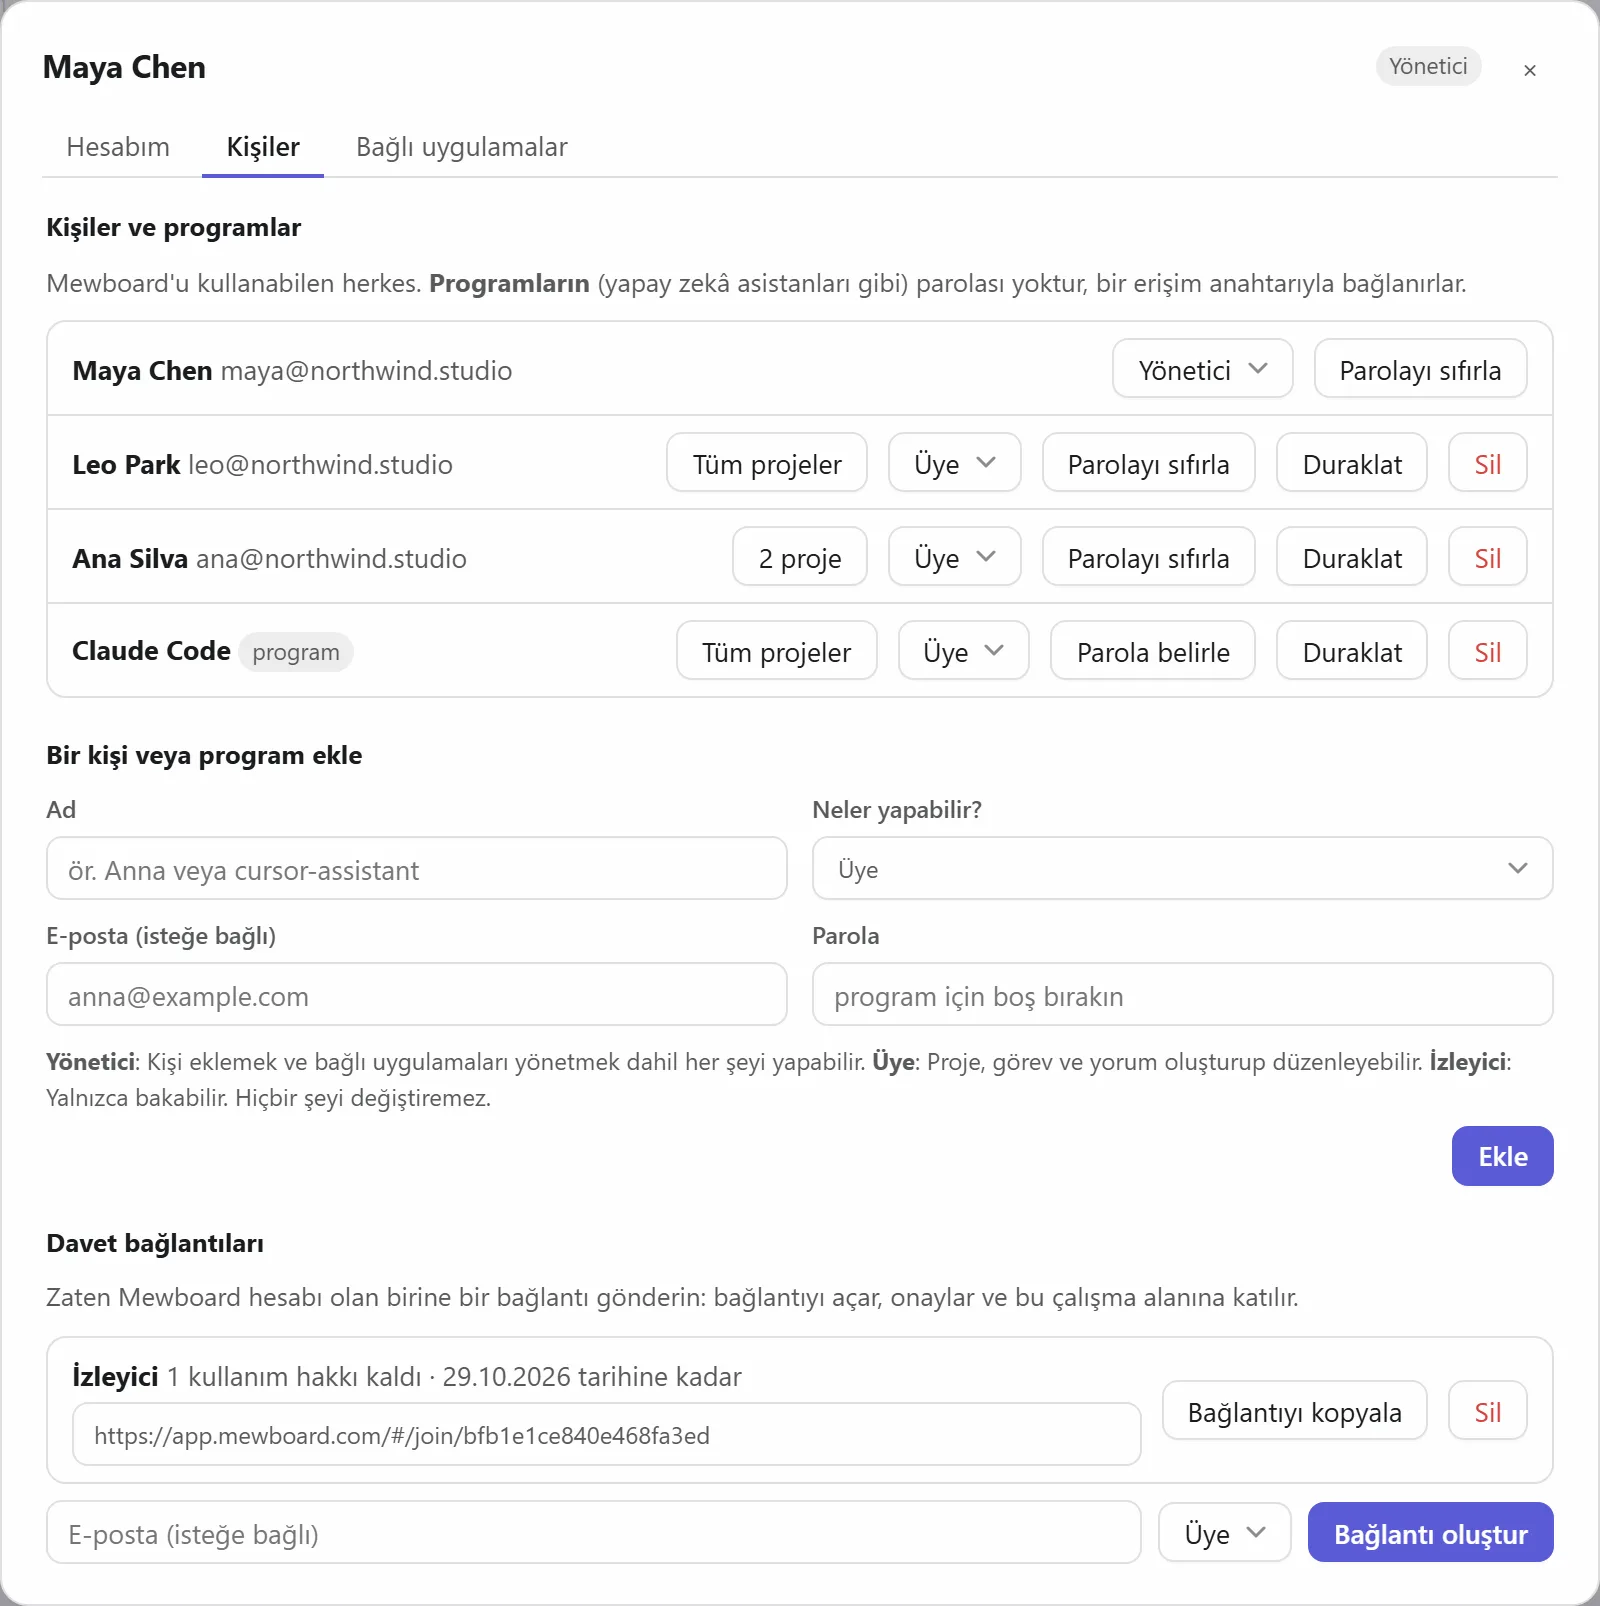Click Parolayı sıfırla for Leo Park
Screen dimensions: 1600x1606
coord(1148,463)
